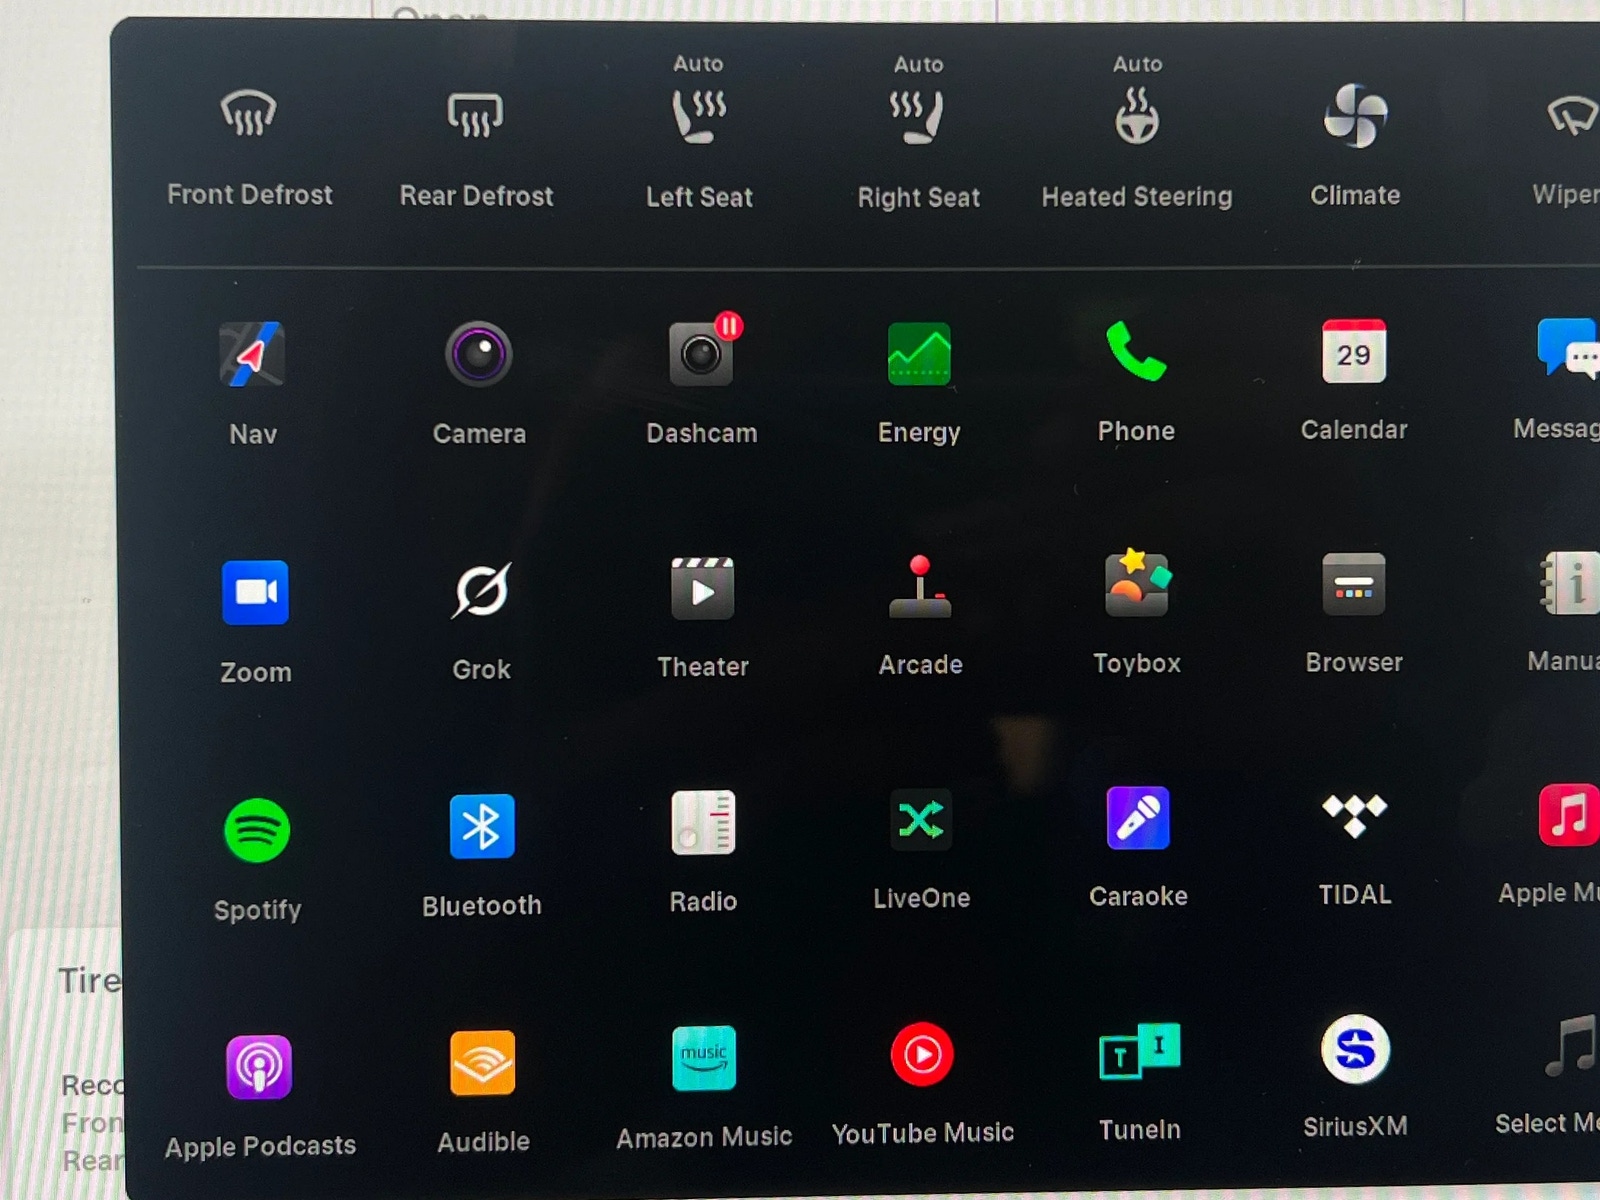Toggle the Rear Defrost control
Viewport: 1600px width, 1200px height.
[476, 116]
